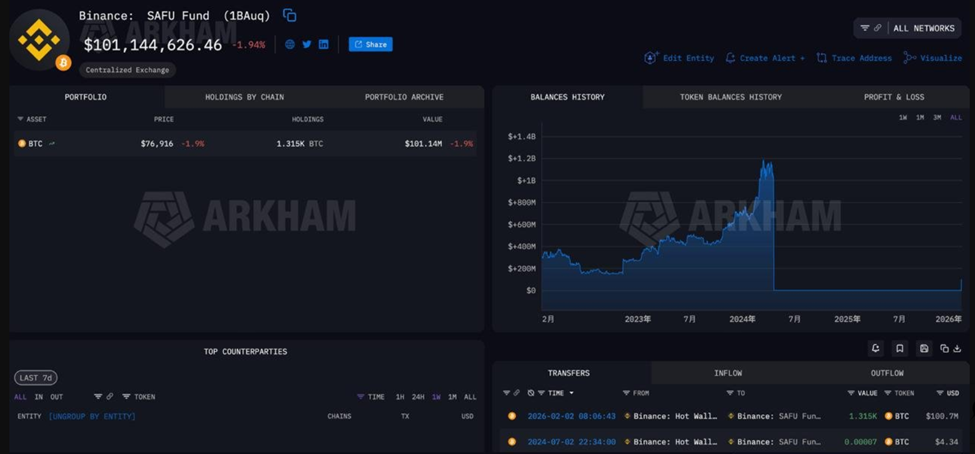Click the chain-link filter icon in Top Counterparties

click(x=109, y=396)
